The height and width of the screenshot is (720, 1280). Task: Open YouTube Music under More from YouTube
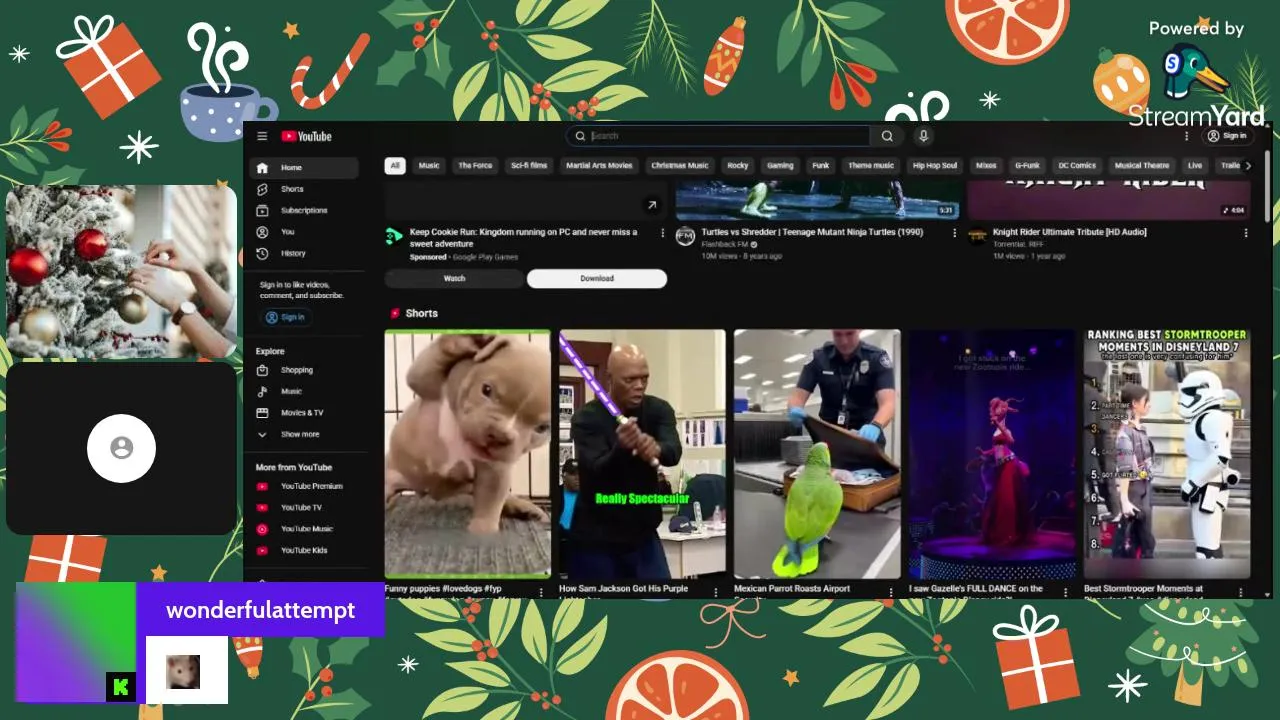pyautogui.click(x=304, y=529)
